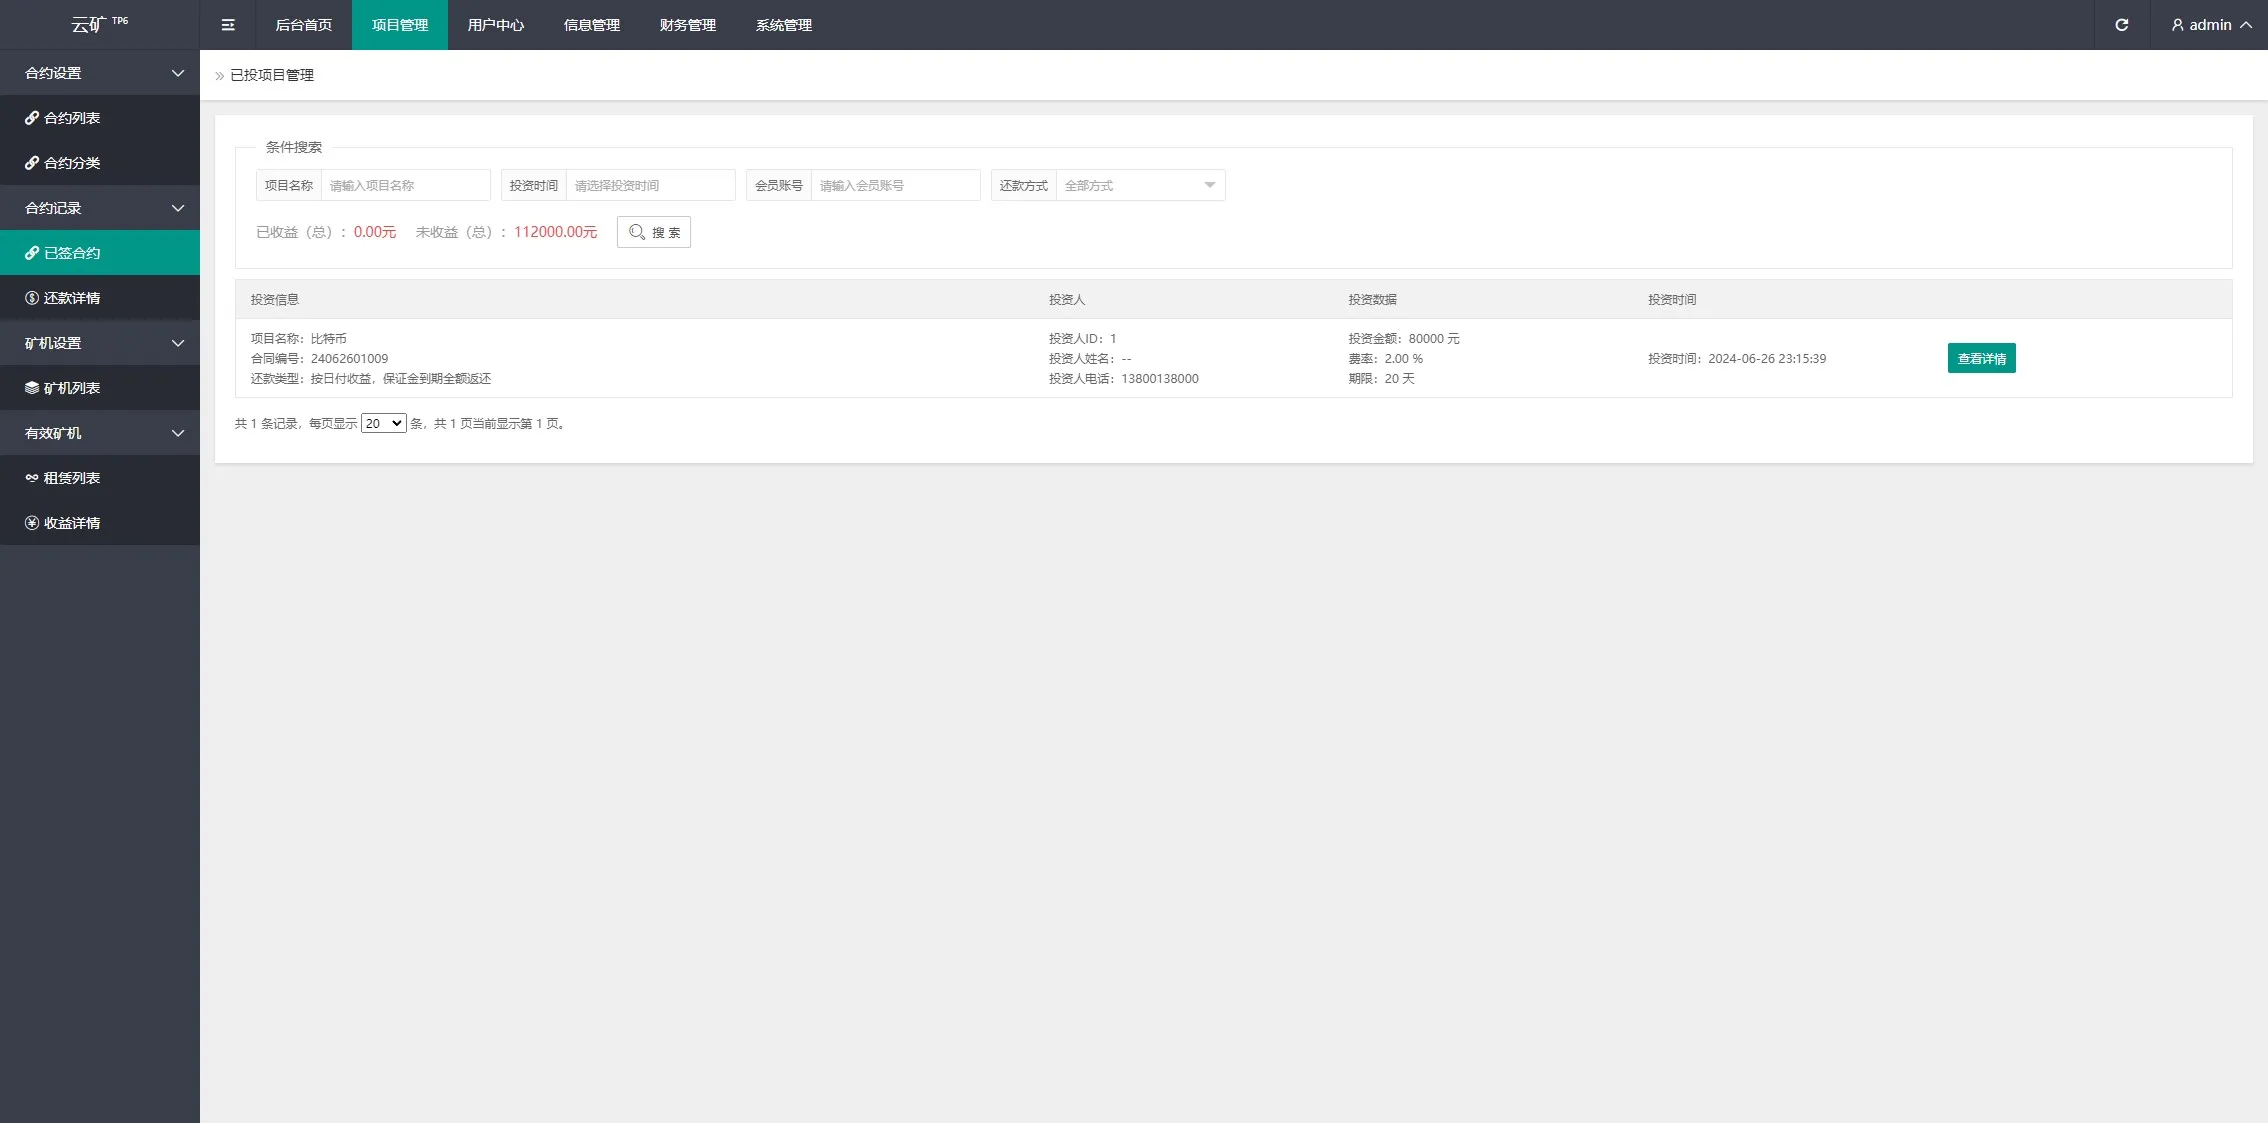Click the infinity icon beside 租赁列表
2268x1123 pixels.
tap(32, 478)
